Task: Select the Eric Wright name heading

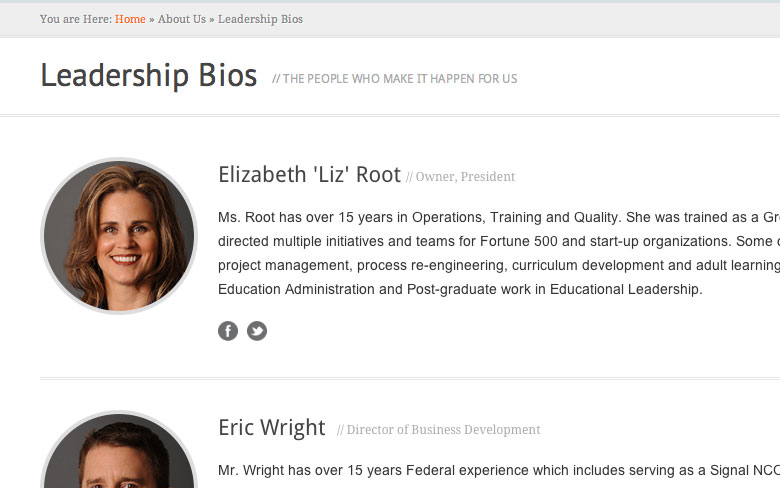Action: pos(272,427)
